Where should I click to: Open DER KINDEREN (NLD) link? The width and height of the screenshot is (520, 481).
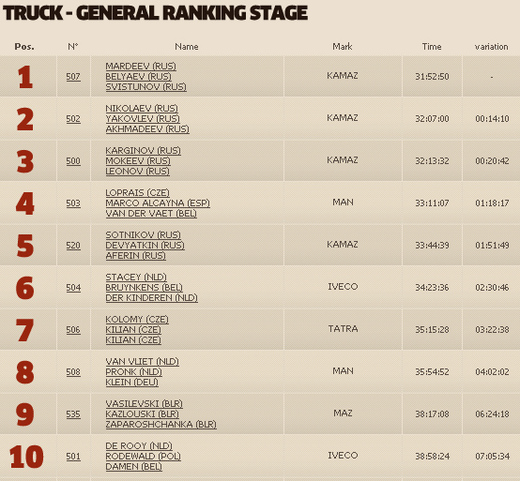tap(151, 298)
